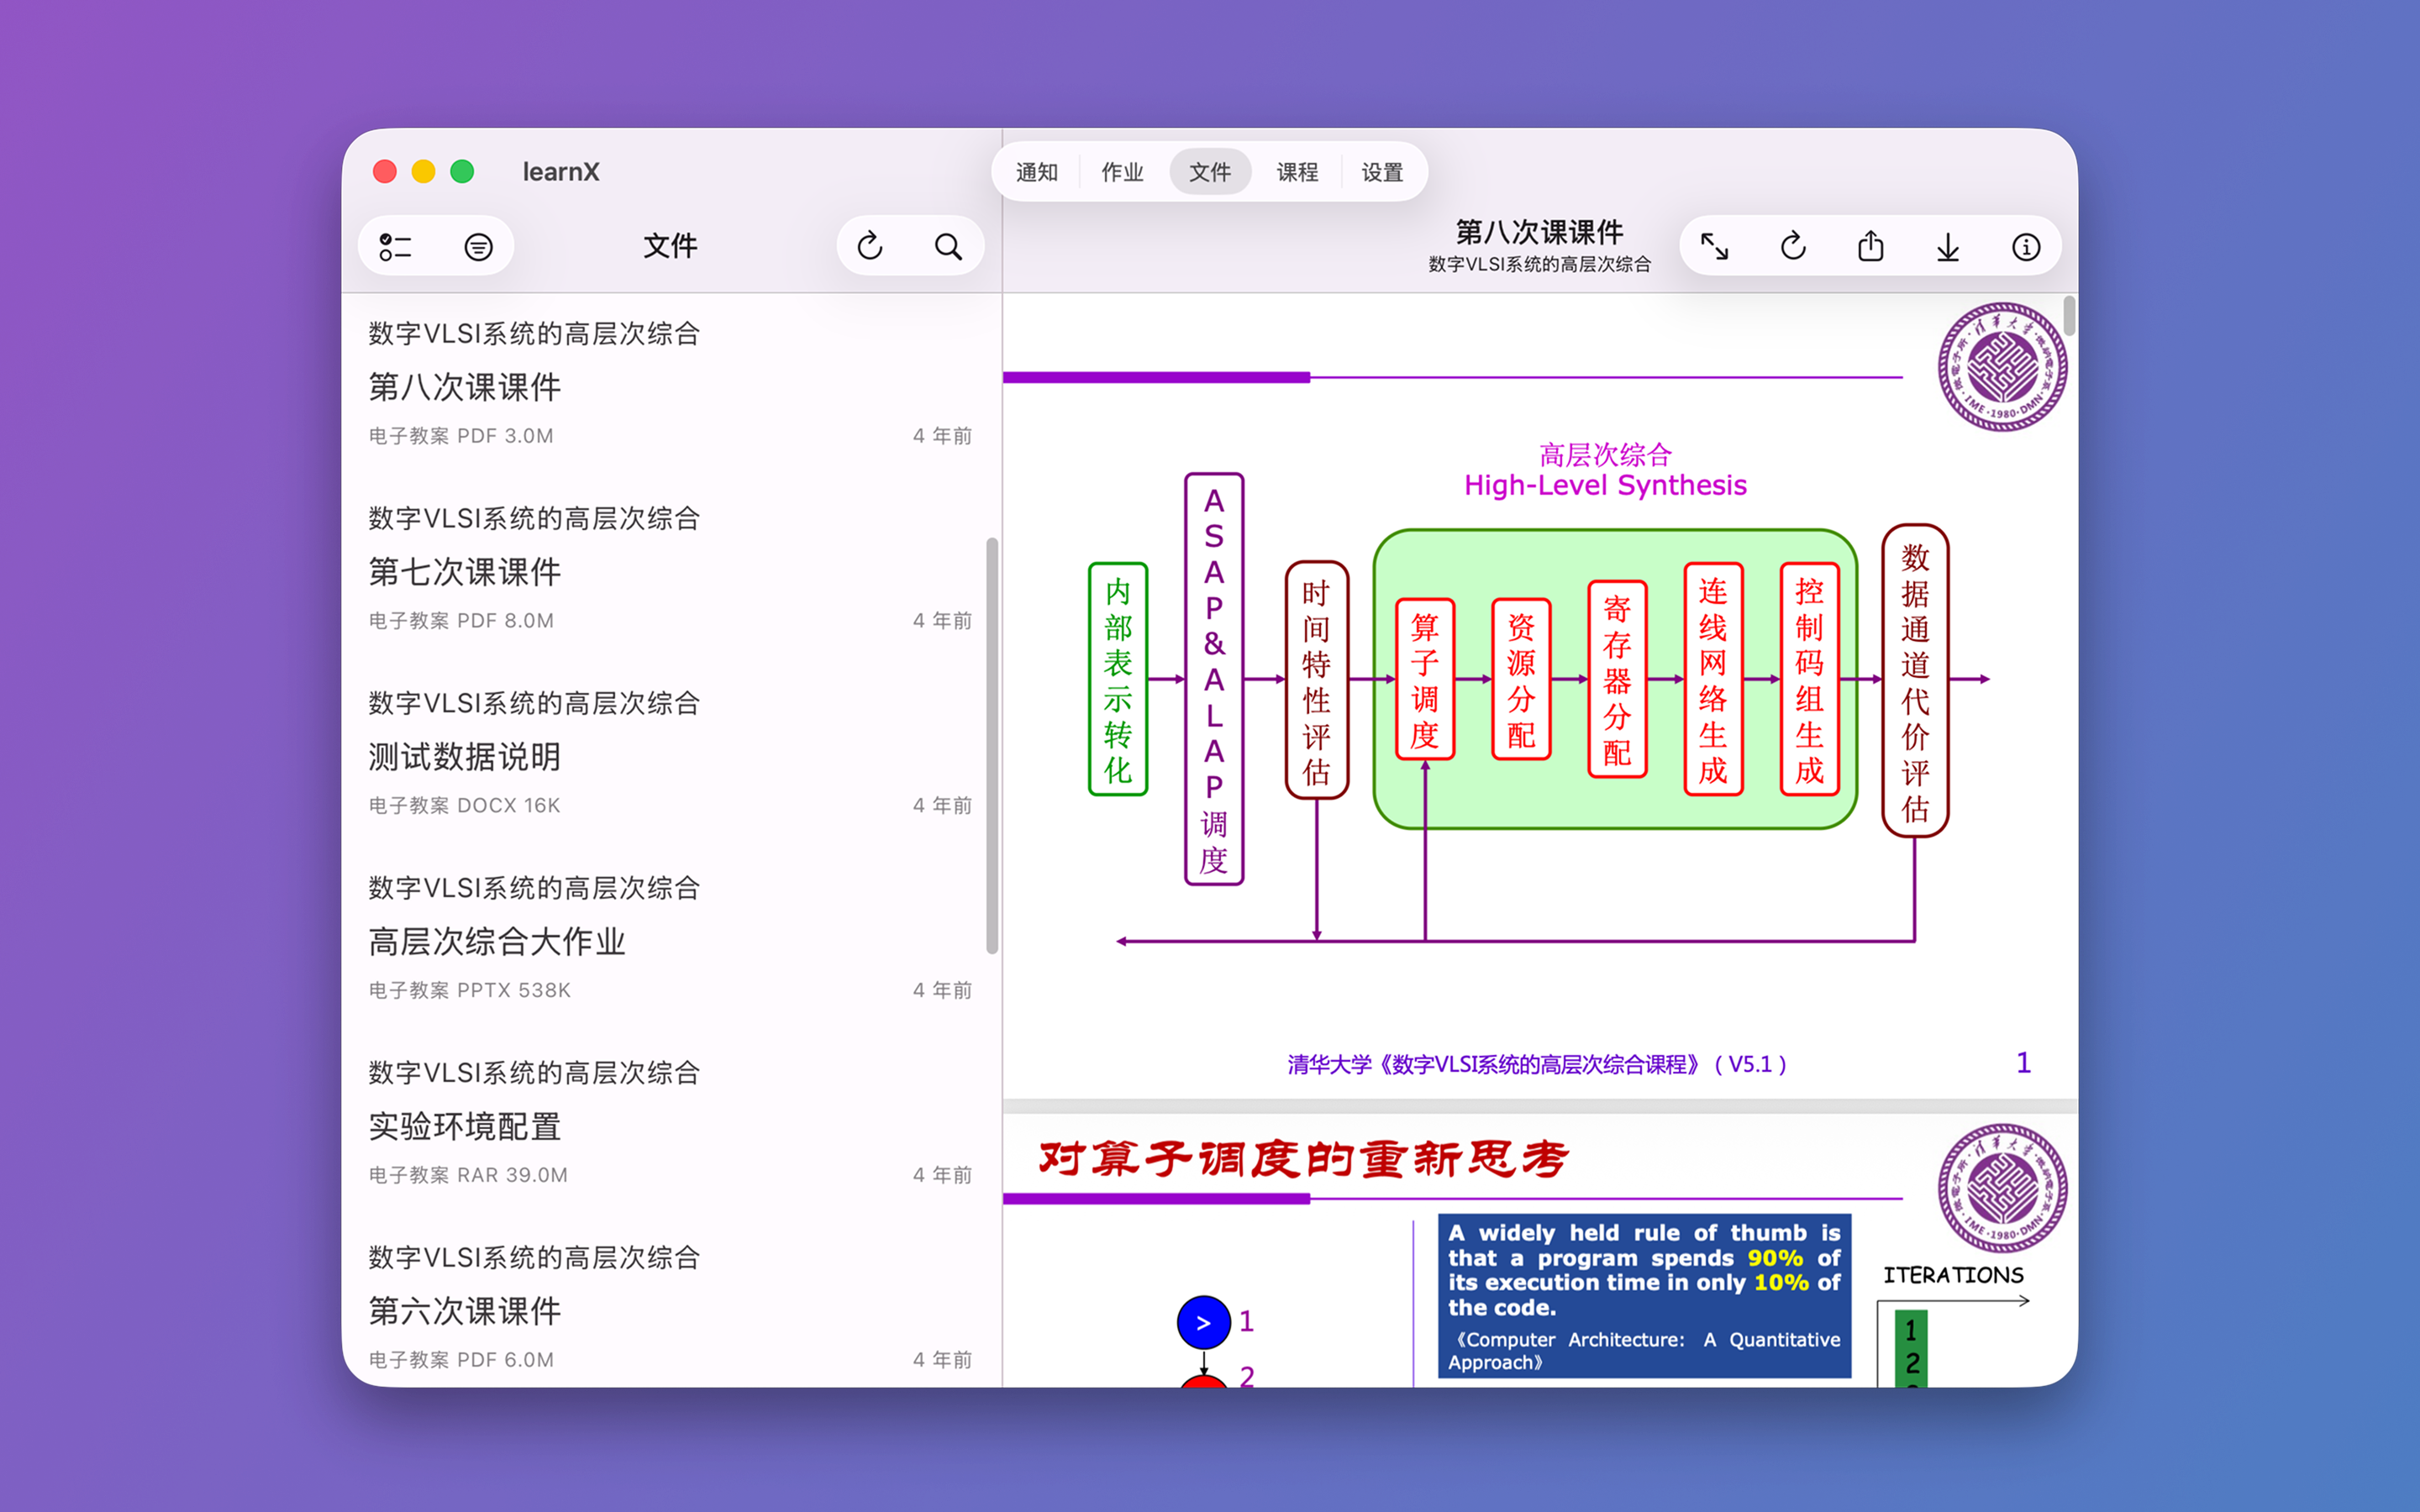Click the ITERATIONS label in second slide
2420x1512 pixels.
click(1953, 1275)
